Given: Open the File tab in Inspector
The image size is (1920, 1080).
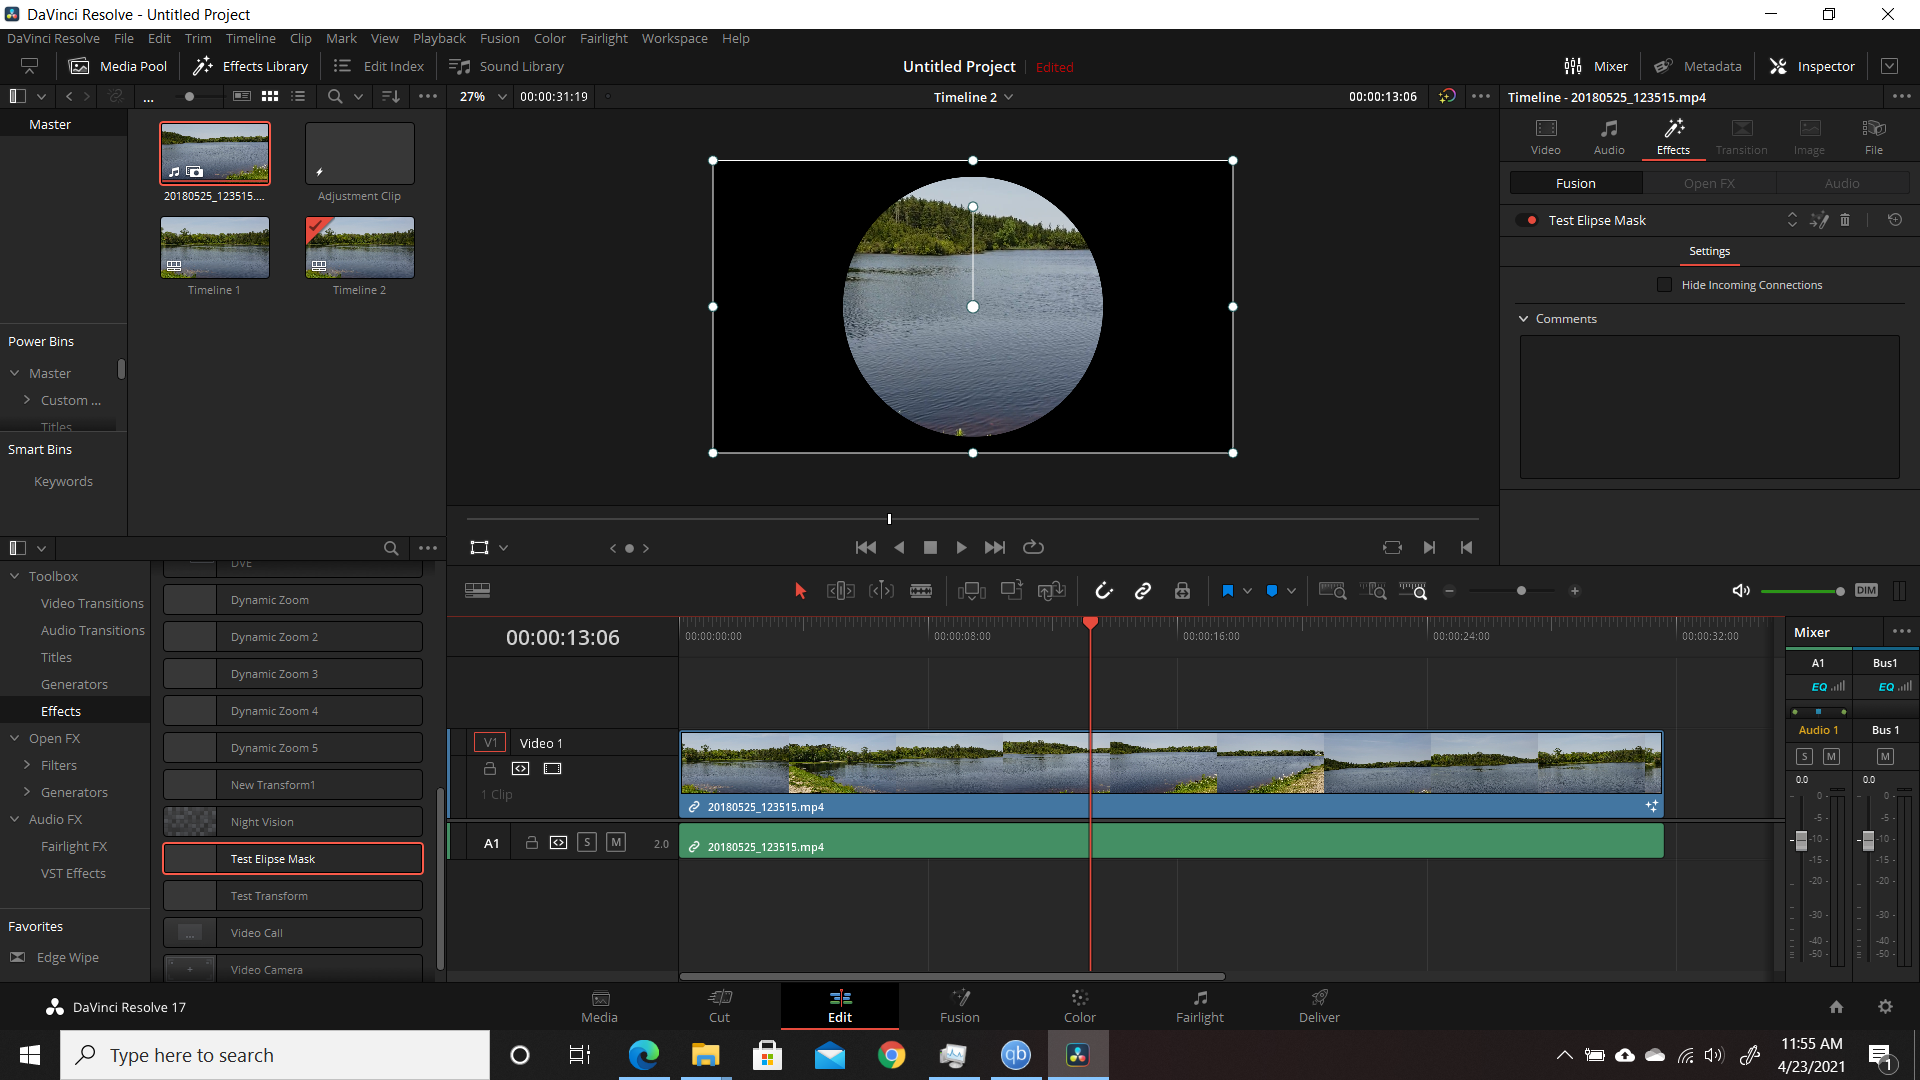Looking at the screenshot, I should tap(1873, 136).
